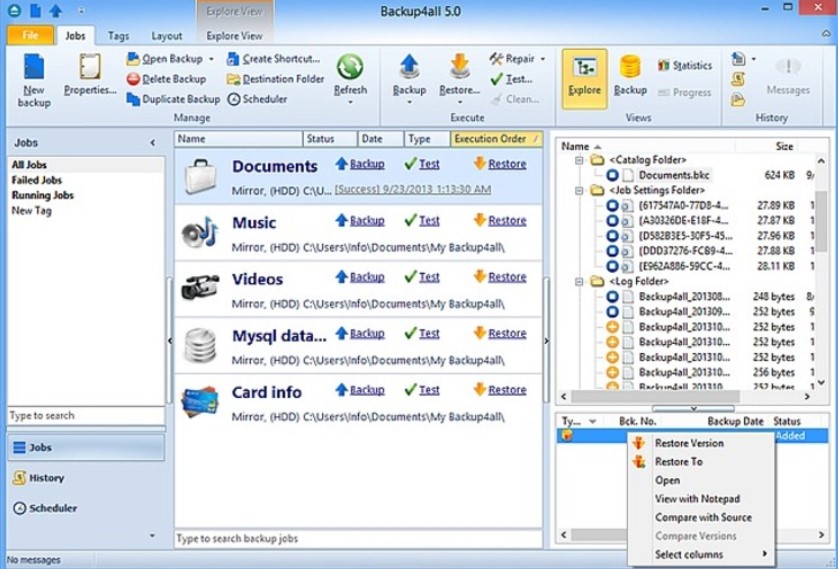Collapse the Log Folder tree node
The height and width of the screenshot is (569, 838).
[x=579, y=281]
